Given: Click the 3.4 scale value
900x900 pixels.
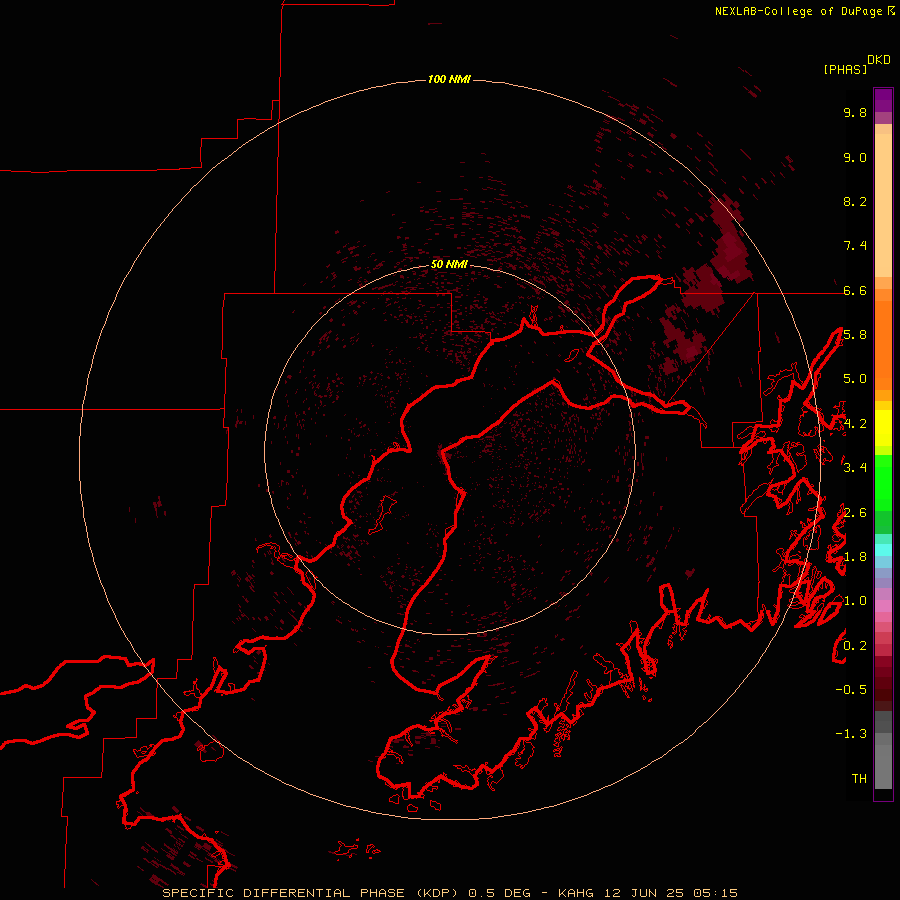Looking at the screenshot, I should click(855, 468).
